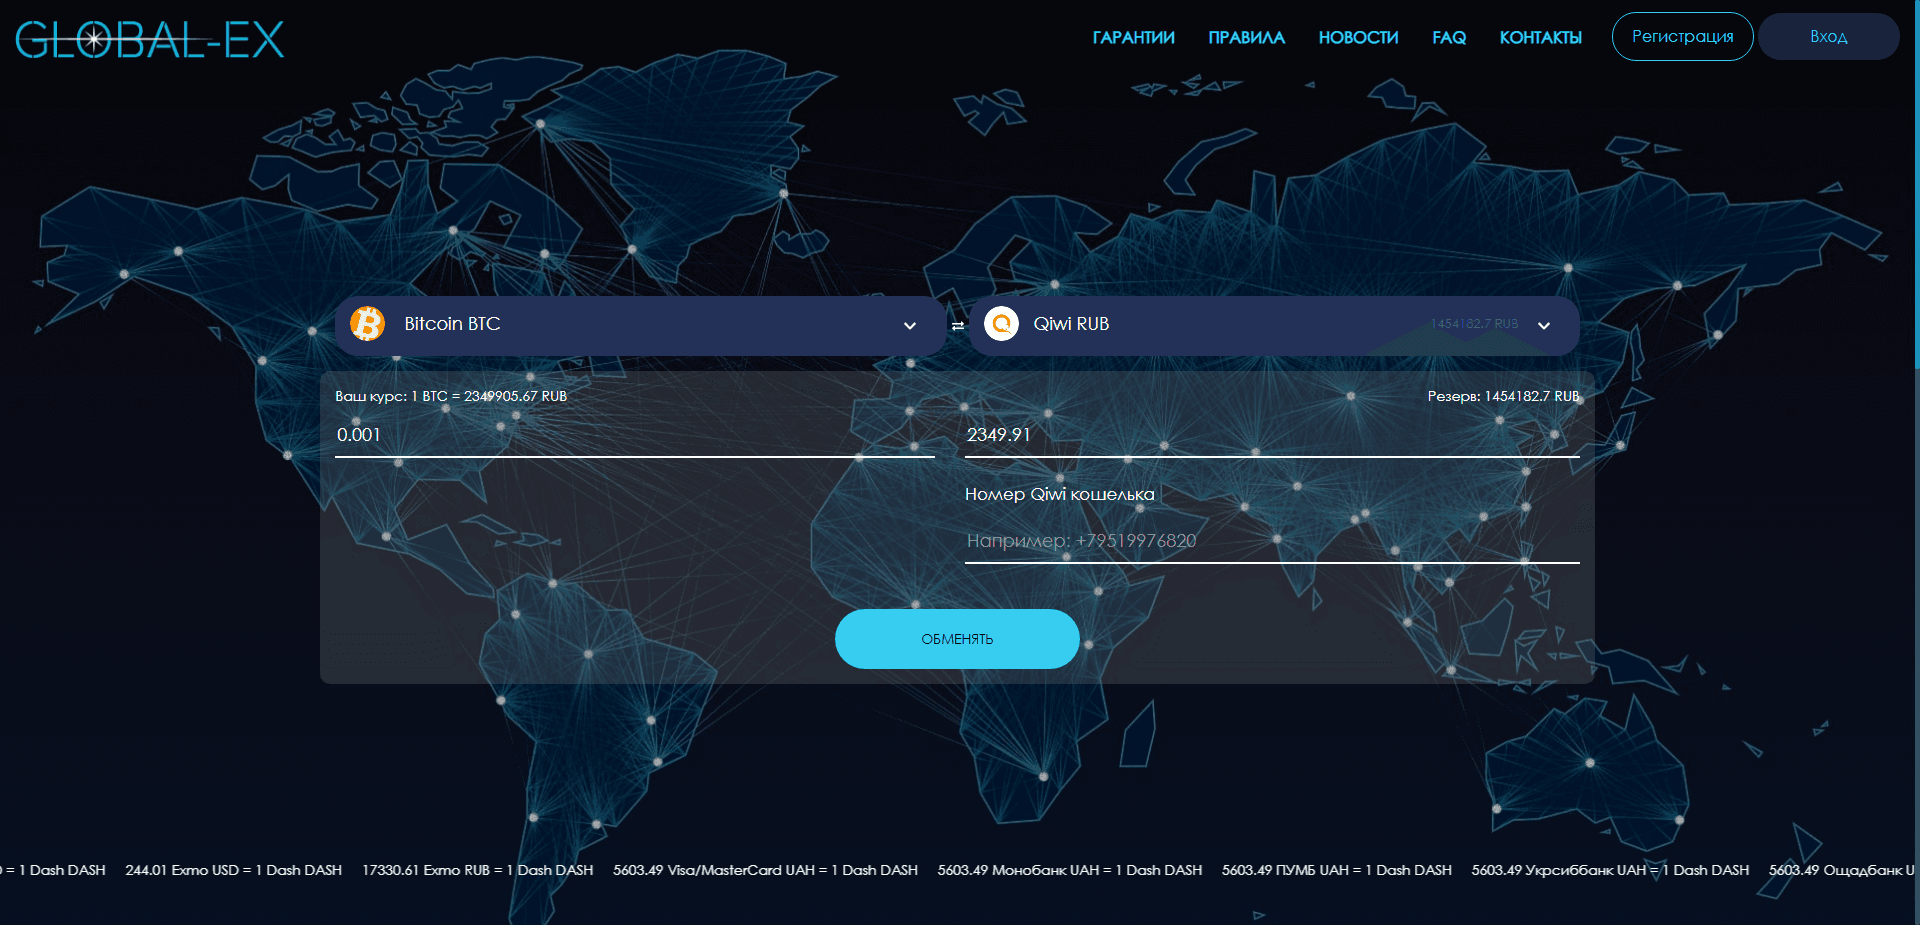This screenshot has width=1920, height=925.
Task: Click the Резерв 1454182.7 RUB label
Action: pyautogui.click(x=1503, y=395)
